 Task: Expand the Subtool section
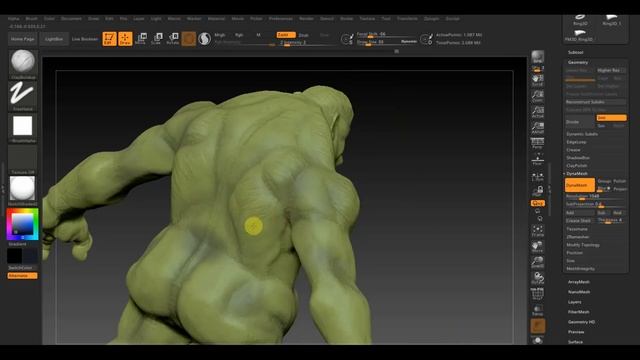point(576,53)
